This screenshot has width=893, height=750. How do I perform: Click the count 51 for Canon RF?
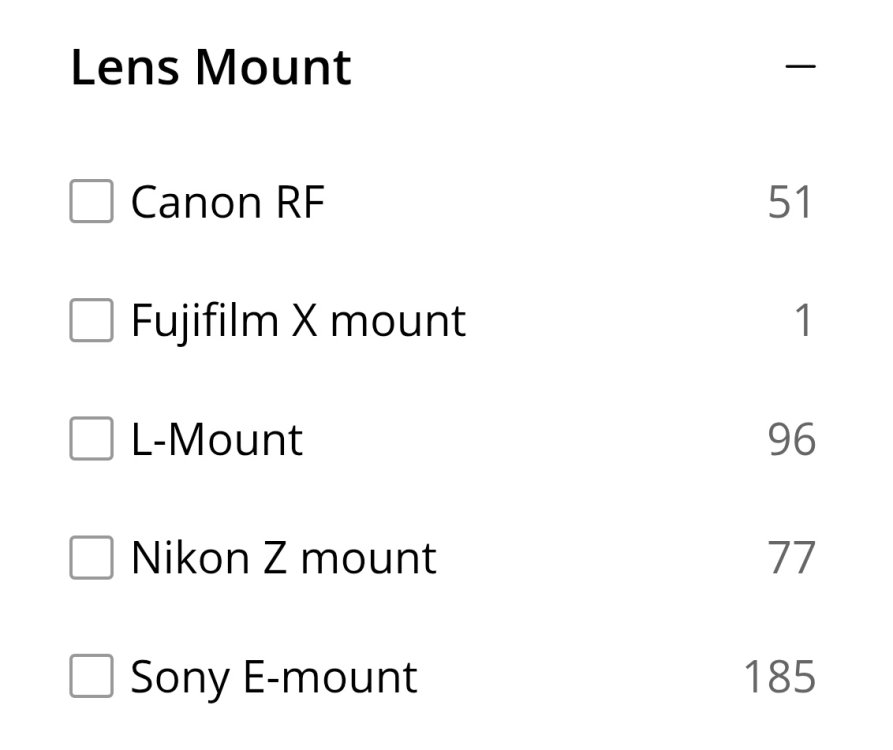click(790, 203)
